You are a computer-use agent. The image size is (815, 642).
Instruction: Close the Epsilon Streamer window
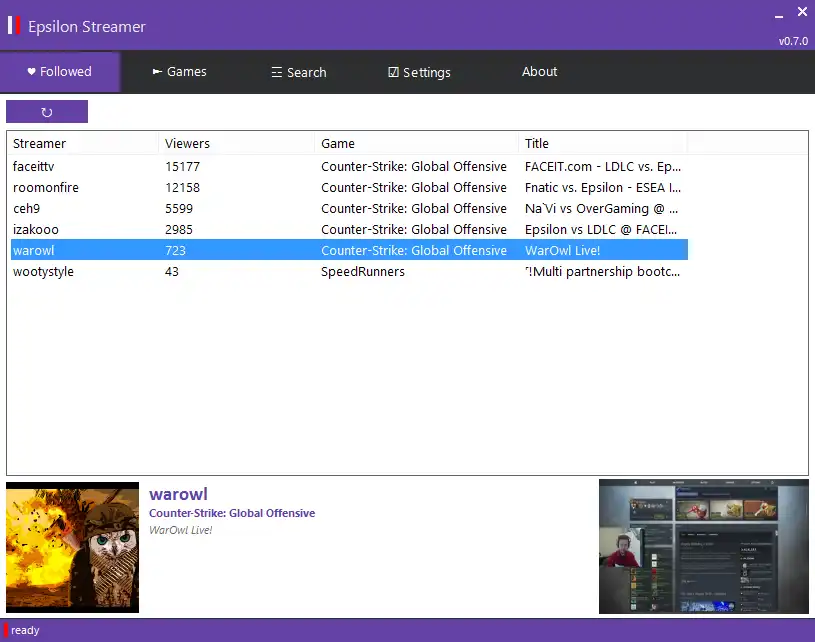802,12
